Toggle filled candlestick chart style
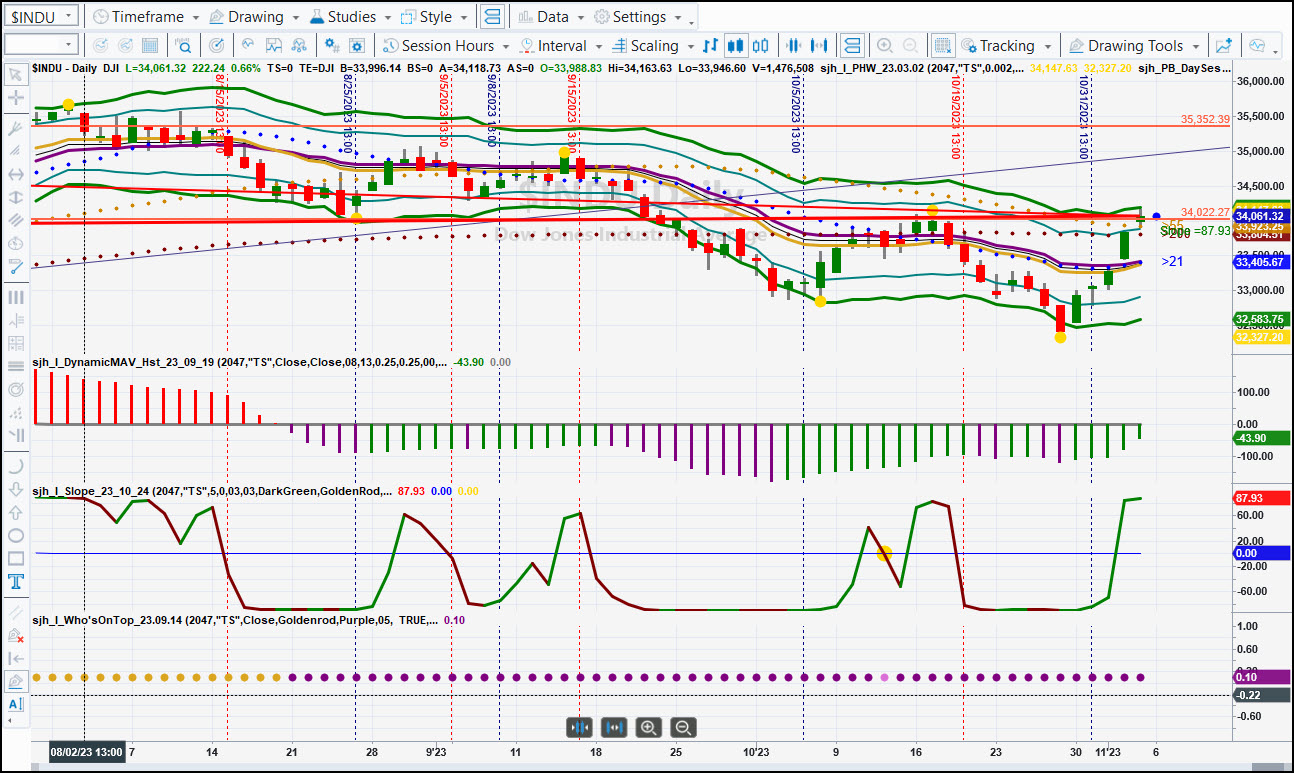The height and width of the screenshot is (773, 1294). tap(736, 46)
